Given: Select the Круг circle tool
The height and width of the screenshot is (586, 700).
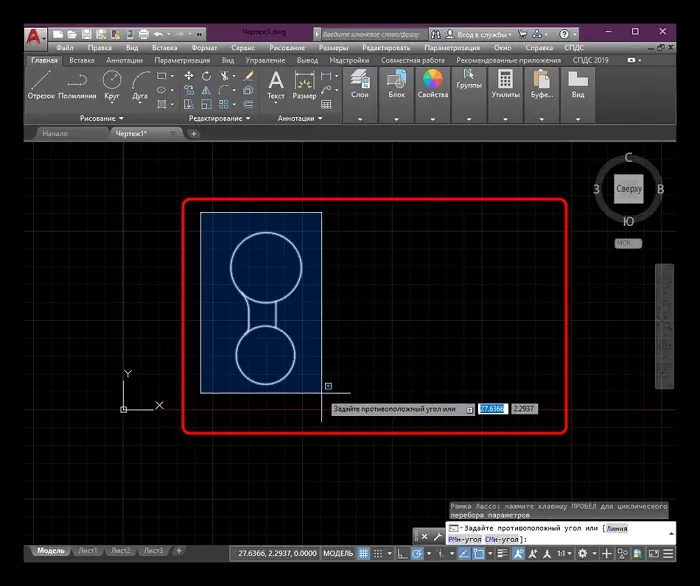Looking at the screenshot, I should click(112, 85).
